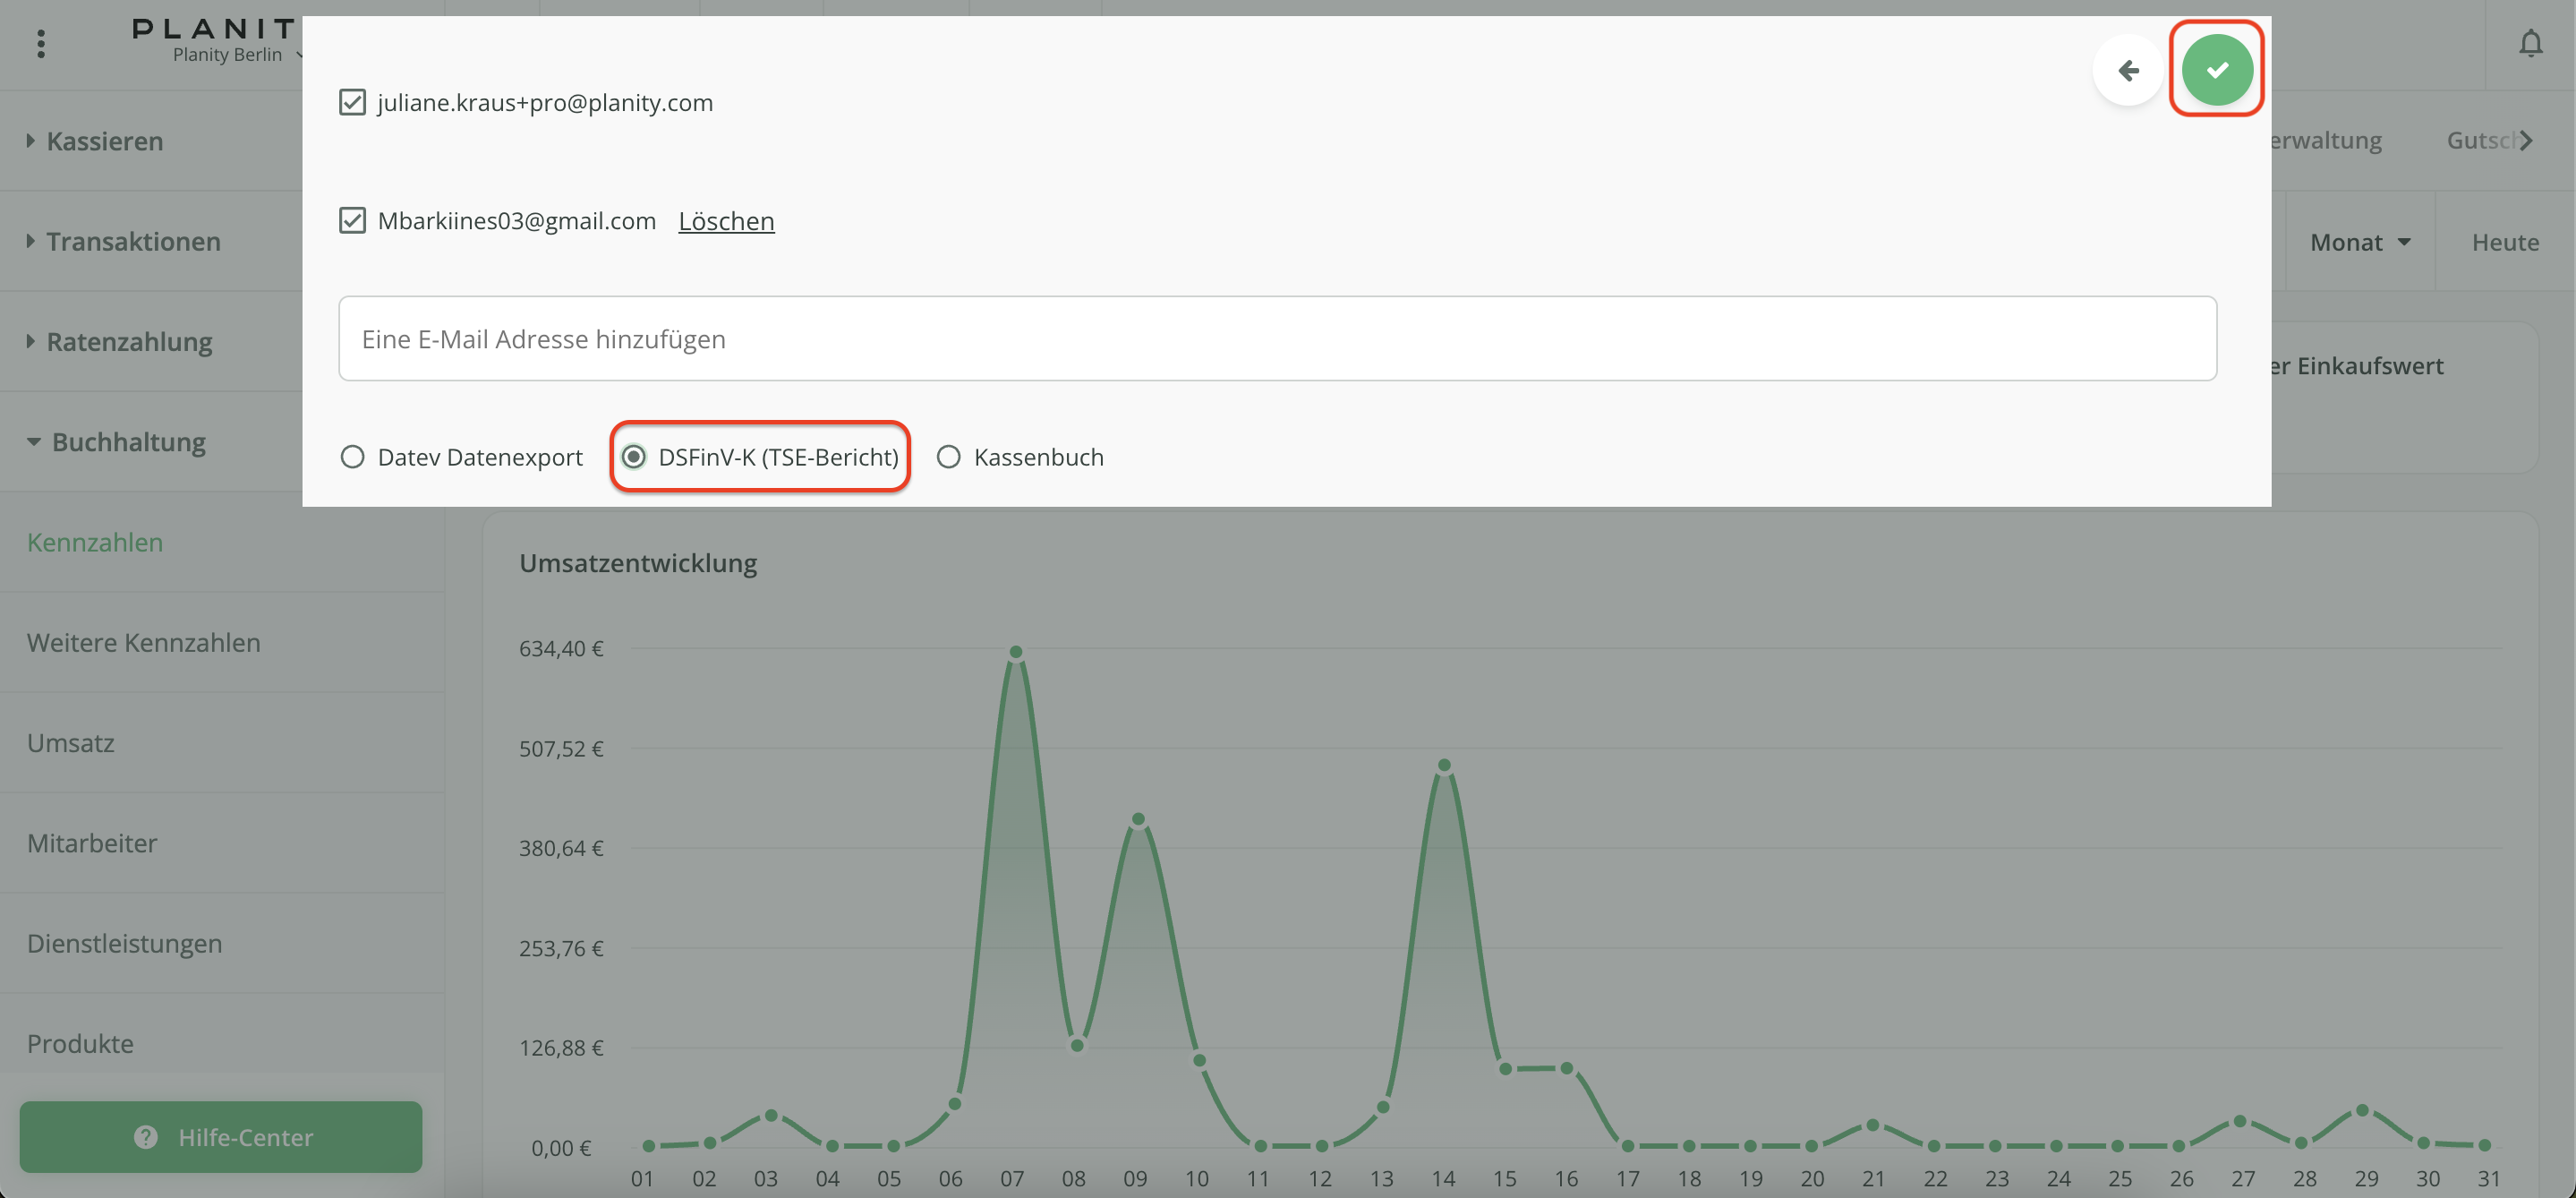
Task: Uncheck juliane.kraus+pro@planity.com checkbox
Action: 352,102
